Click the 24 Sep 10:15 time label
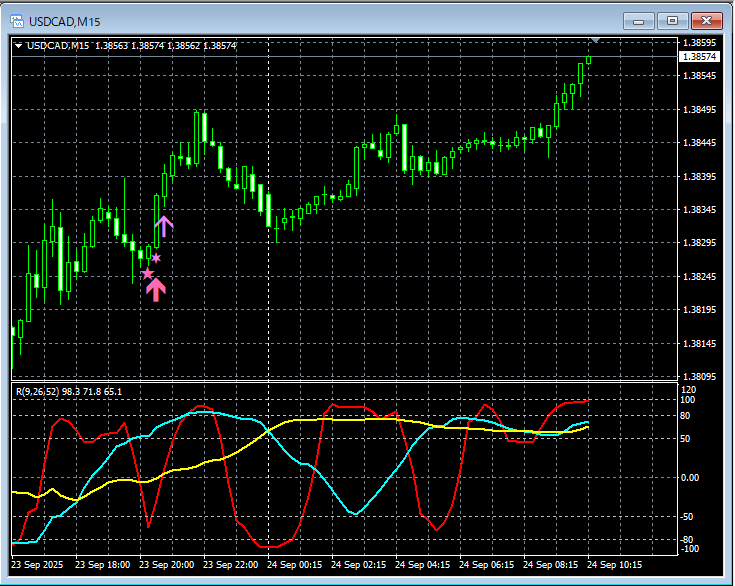This screenshot has width=735, height=586. coord(615,565)
